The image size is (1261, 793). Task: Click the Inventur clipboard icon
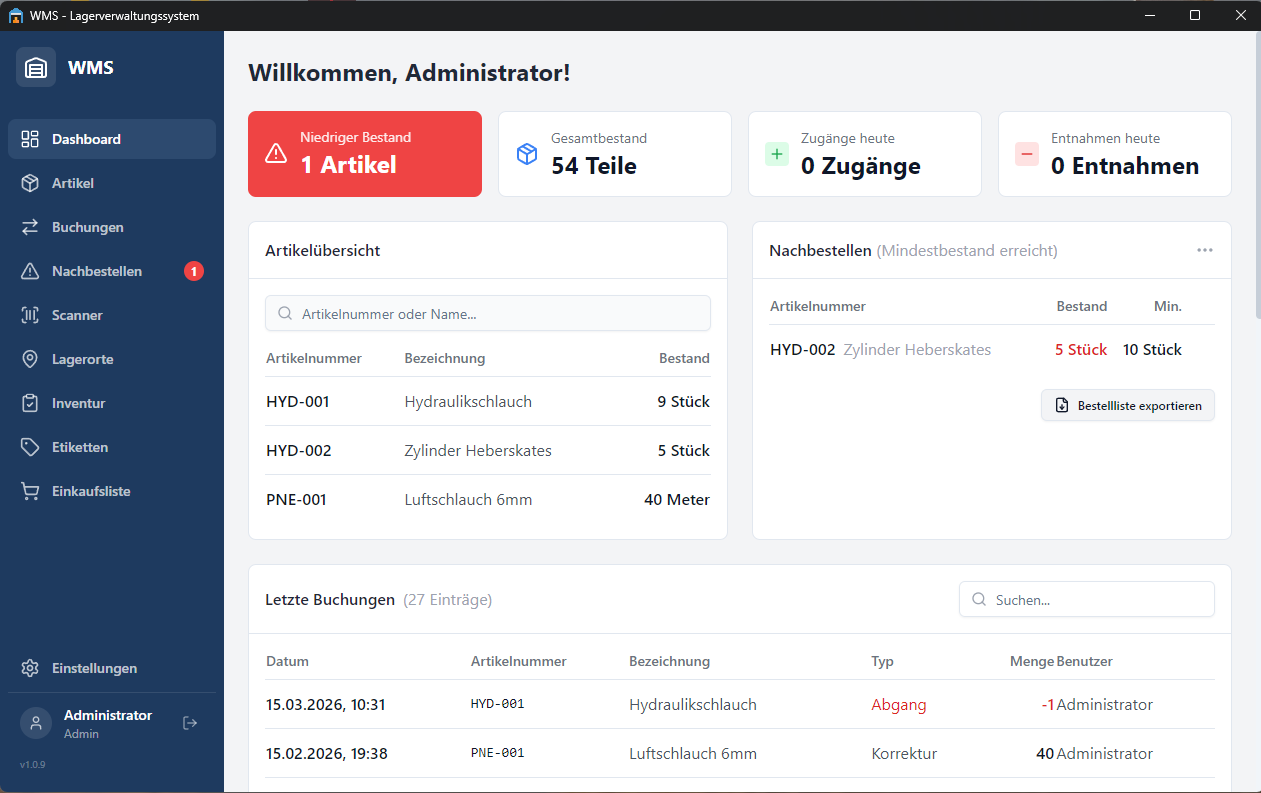point(29,403)
